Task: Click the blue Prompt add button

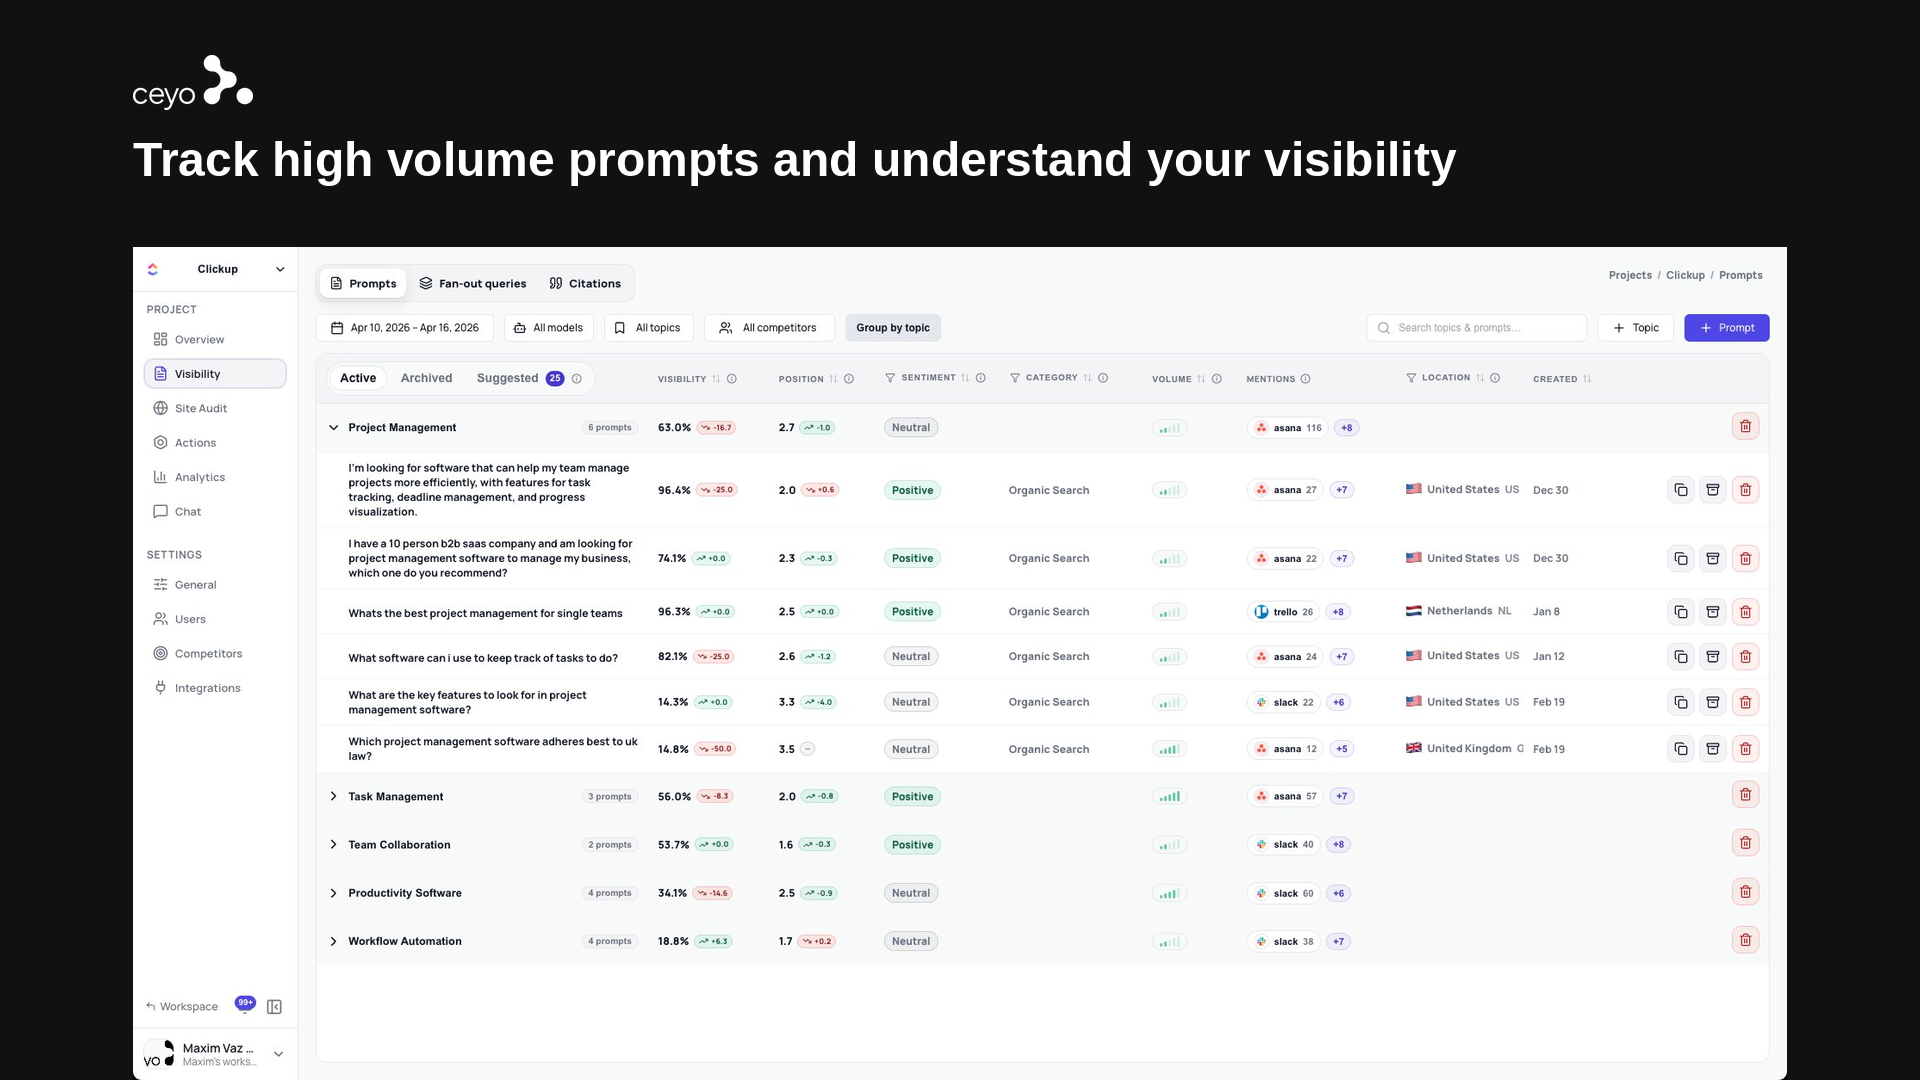Action: pos(1727,328)
